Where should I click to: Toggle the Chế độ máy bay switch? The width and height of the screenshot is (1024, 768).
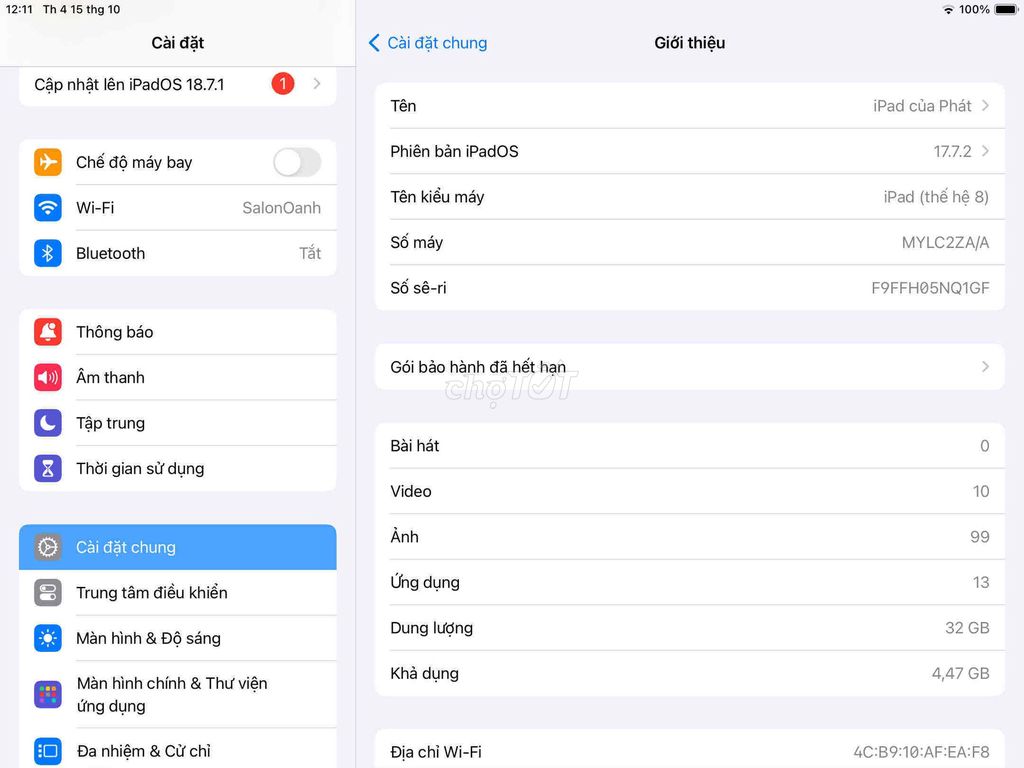tap(297, 162)
